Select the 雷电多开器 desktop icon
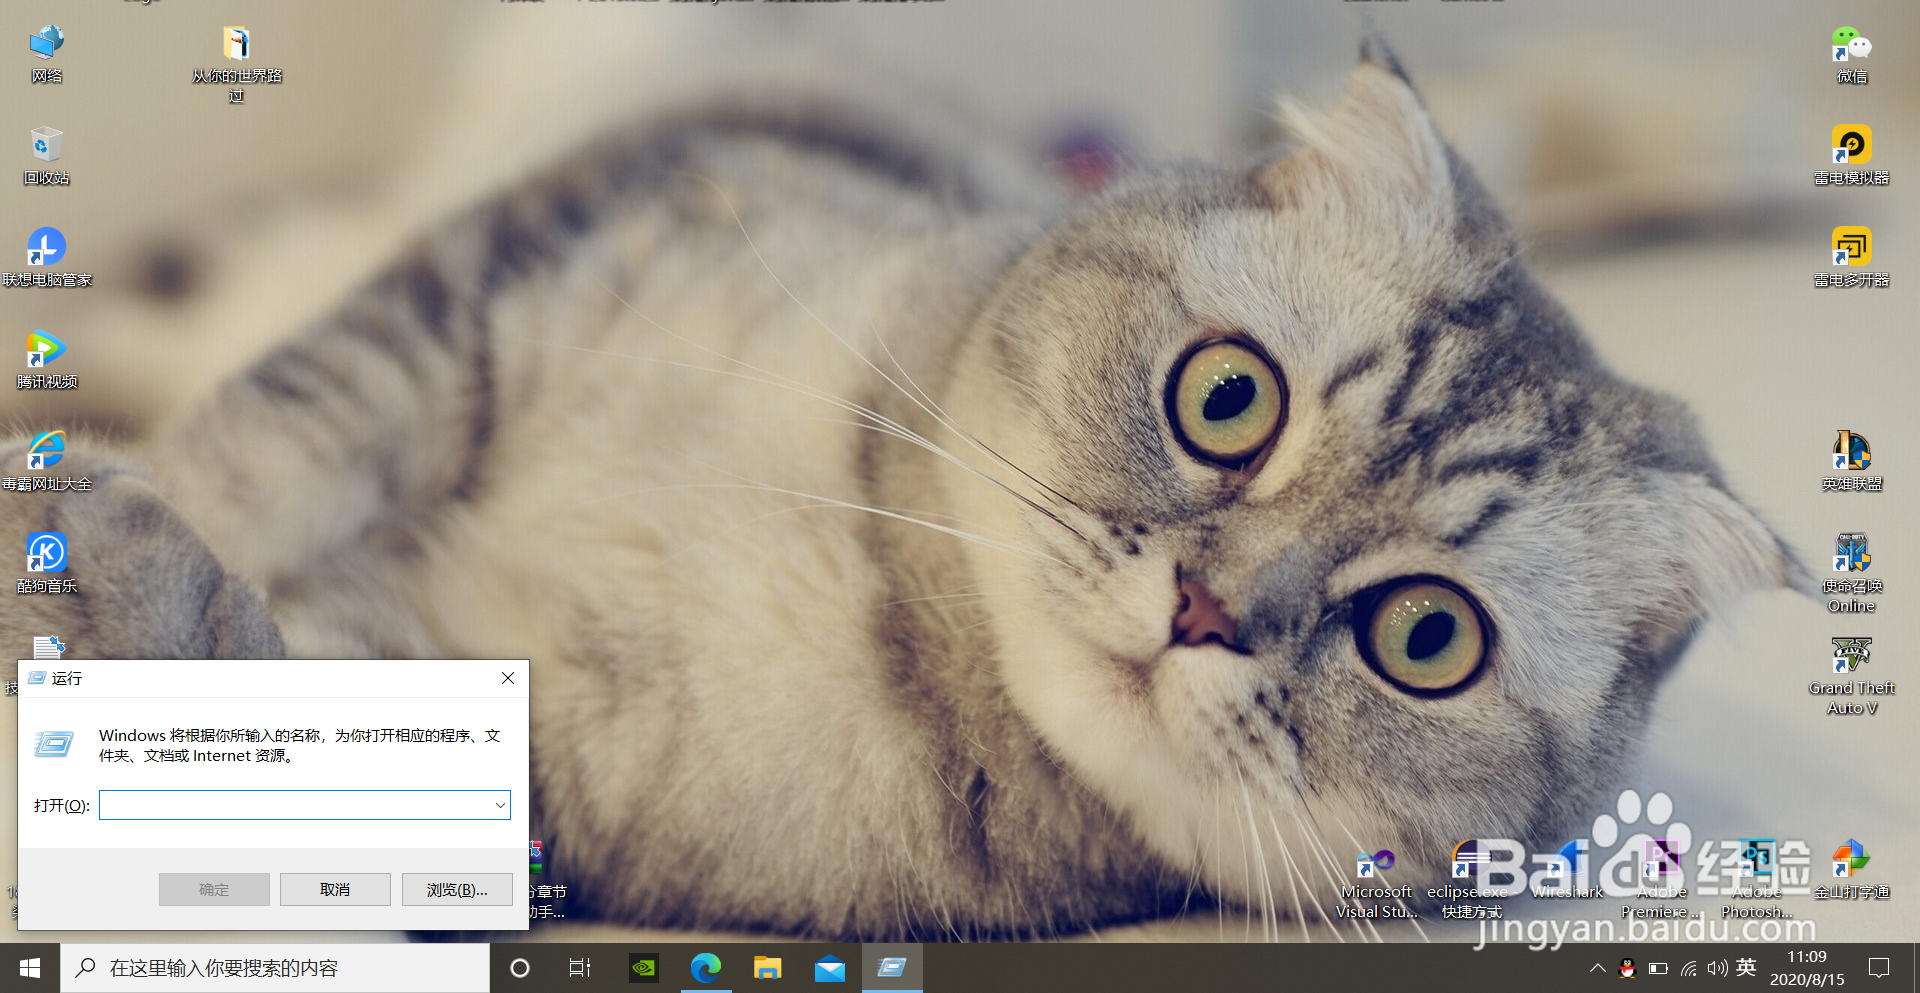The width and height of the screenshot is (1920, 993). pos(1851,258)
